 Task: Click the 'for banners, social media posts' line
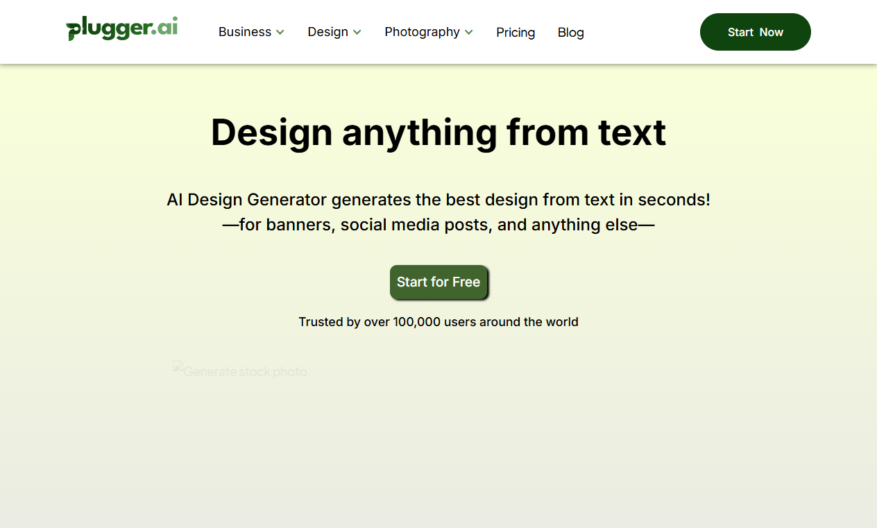[x=438, y=225]
